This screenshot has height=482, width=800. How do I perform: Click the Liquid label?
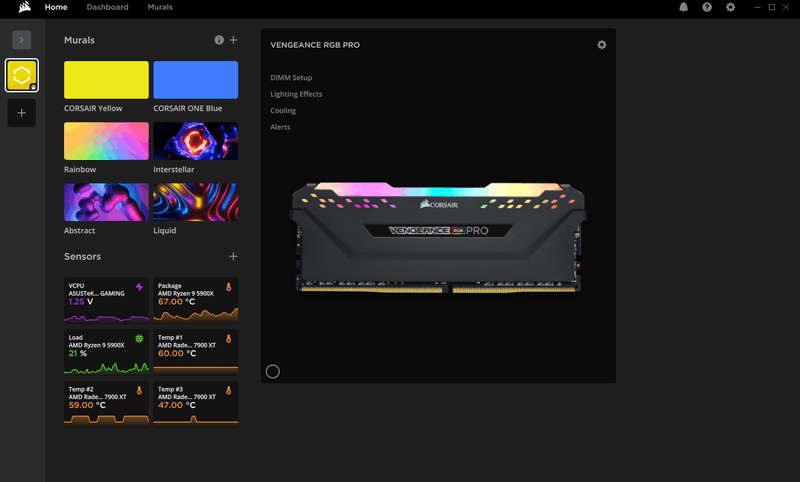click(x=164, y=231)
